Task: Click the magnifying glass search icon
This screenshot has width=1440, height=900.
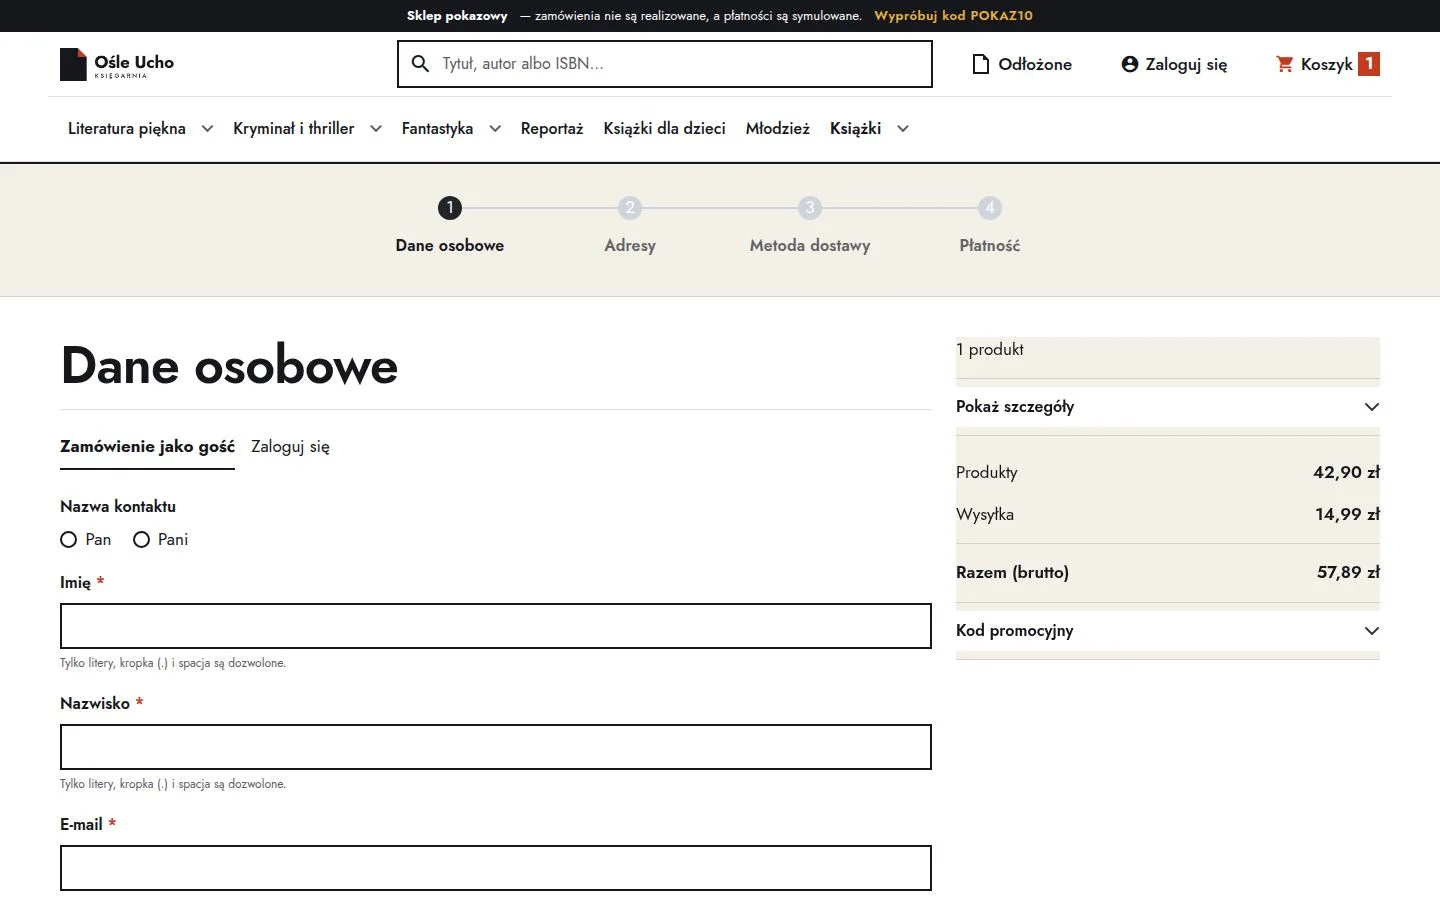Action: click(x=421, y=64)
